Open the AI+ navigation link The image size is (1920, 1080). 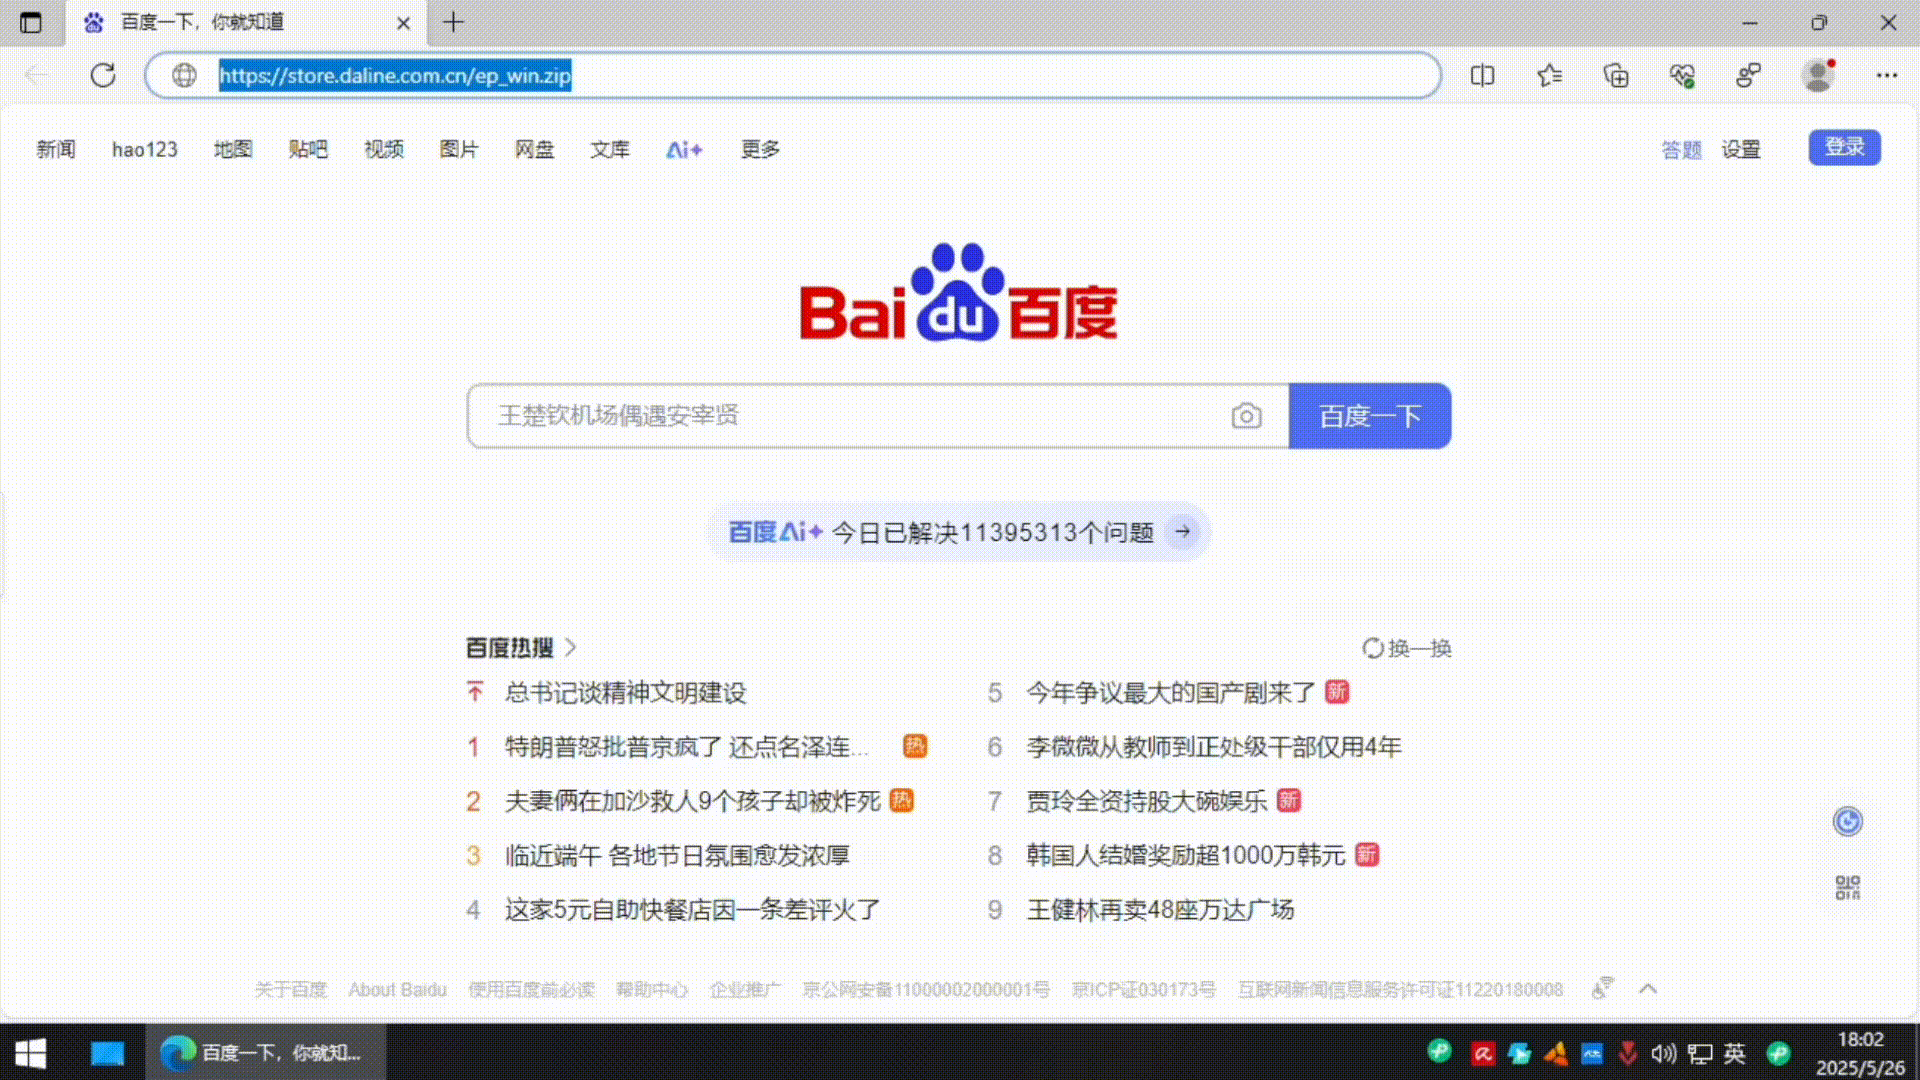[685, 149]
